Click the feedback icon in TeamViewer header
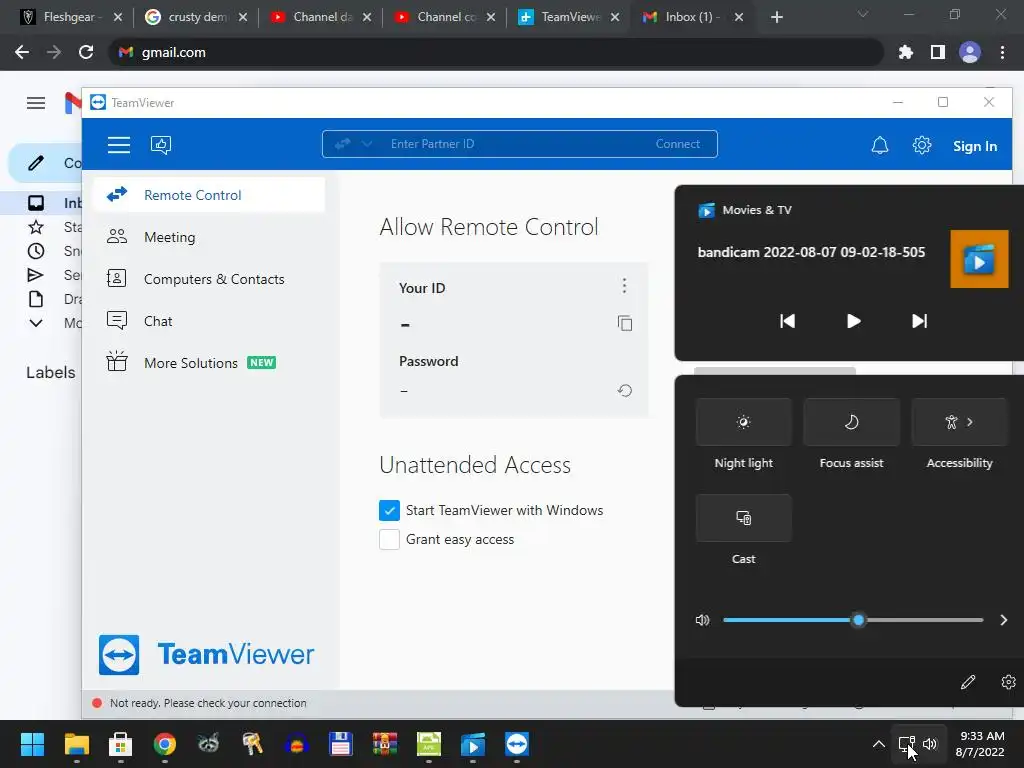This screenshot has height=768, width=1024. click(x=161, y=144)
